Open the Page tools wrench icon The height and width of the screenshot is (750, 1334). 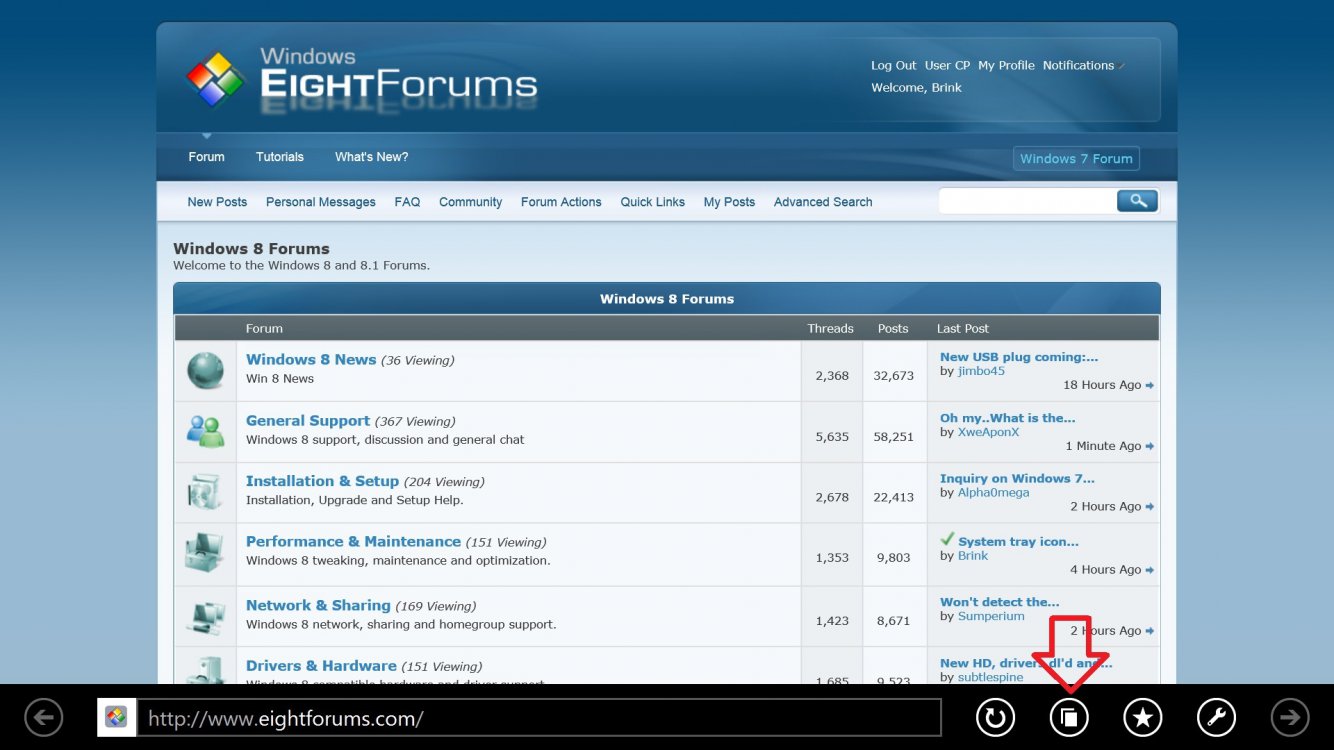[x=1216, y=717]
